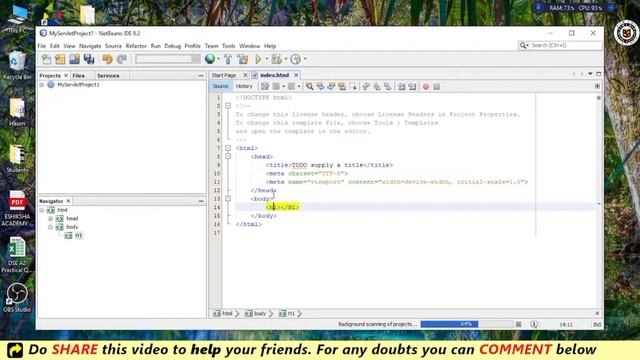Viewport: 640px width, 360px height.
Task: Click the Save All icon
Action: [89, 60]
